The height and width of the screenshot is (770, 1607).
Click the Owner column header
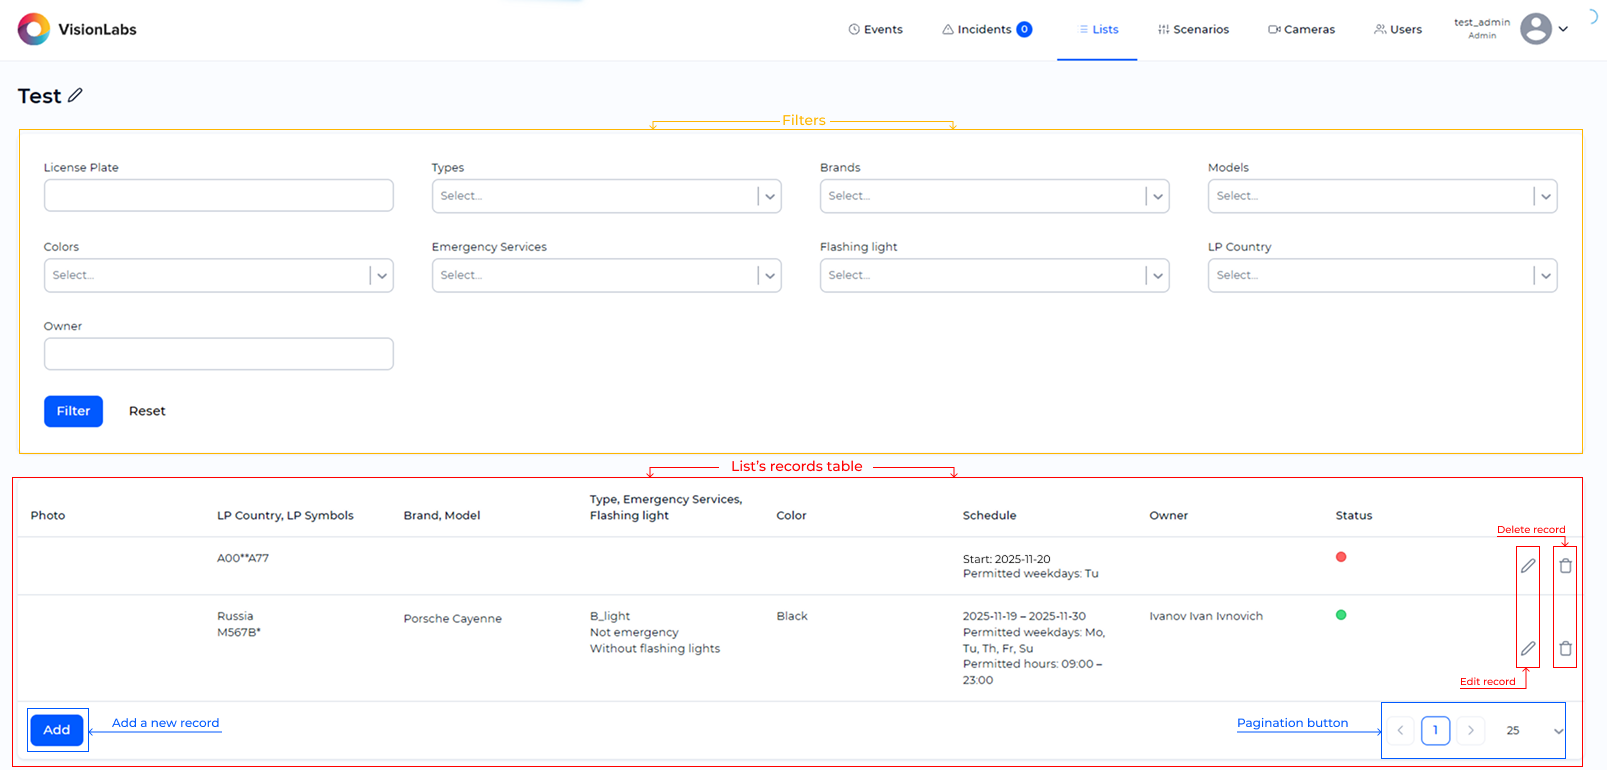click(1168, 516)
